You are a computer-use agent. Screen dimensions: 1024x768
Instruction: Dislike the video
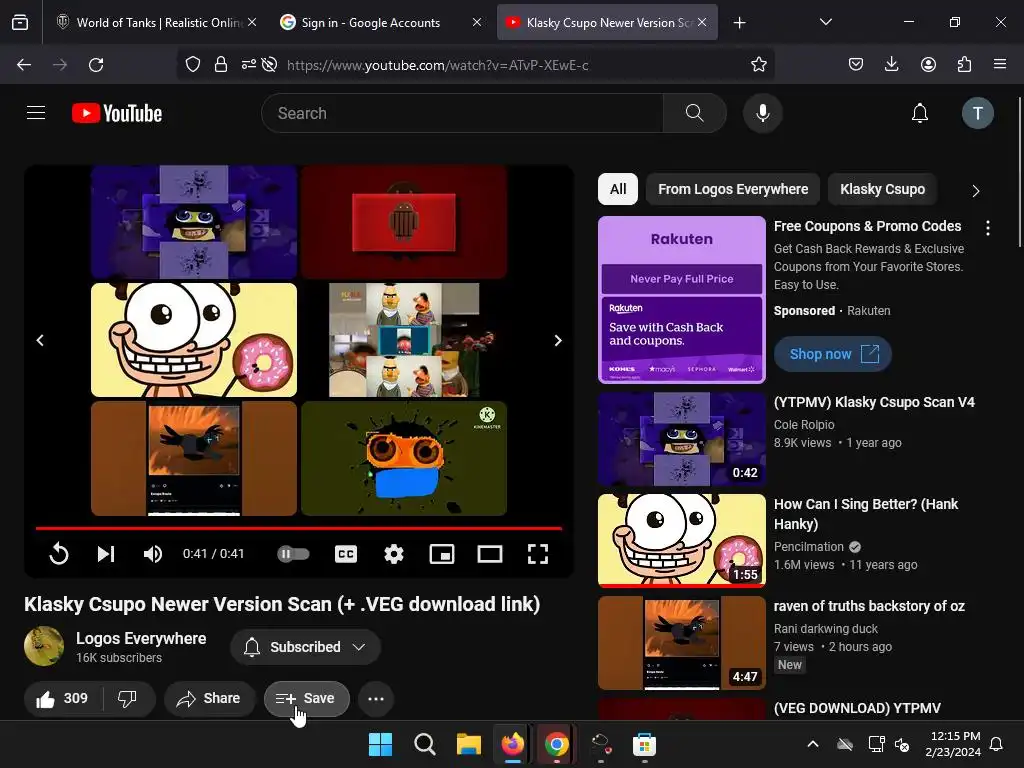click(x=128, y=698)
